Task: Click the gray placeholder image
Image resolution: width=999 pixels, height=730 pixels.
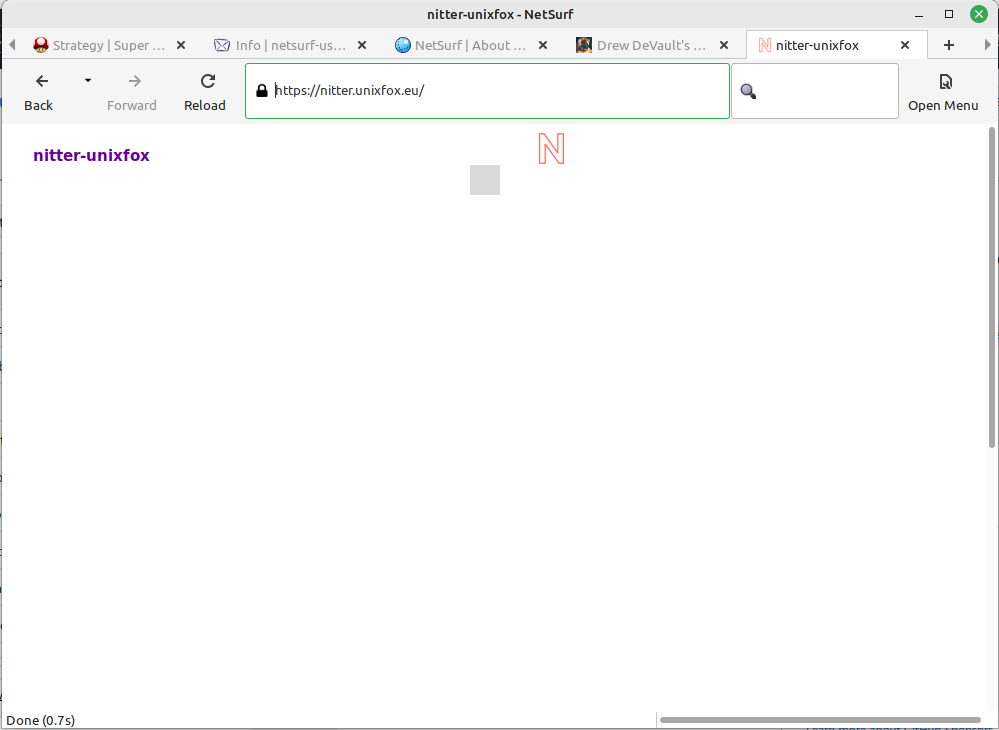Action: [x=484, y=180]
